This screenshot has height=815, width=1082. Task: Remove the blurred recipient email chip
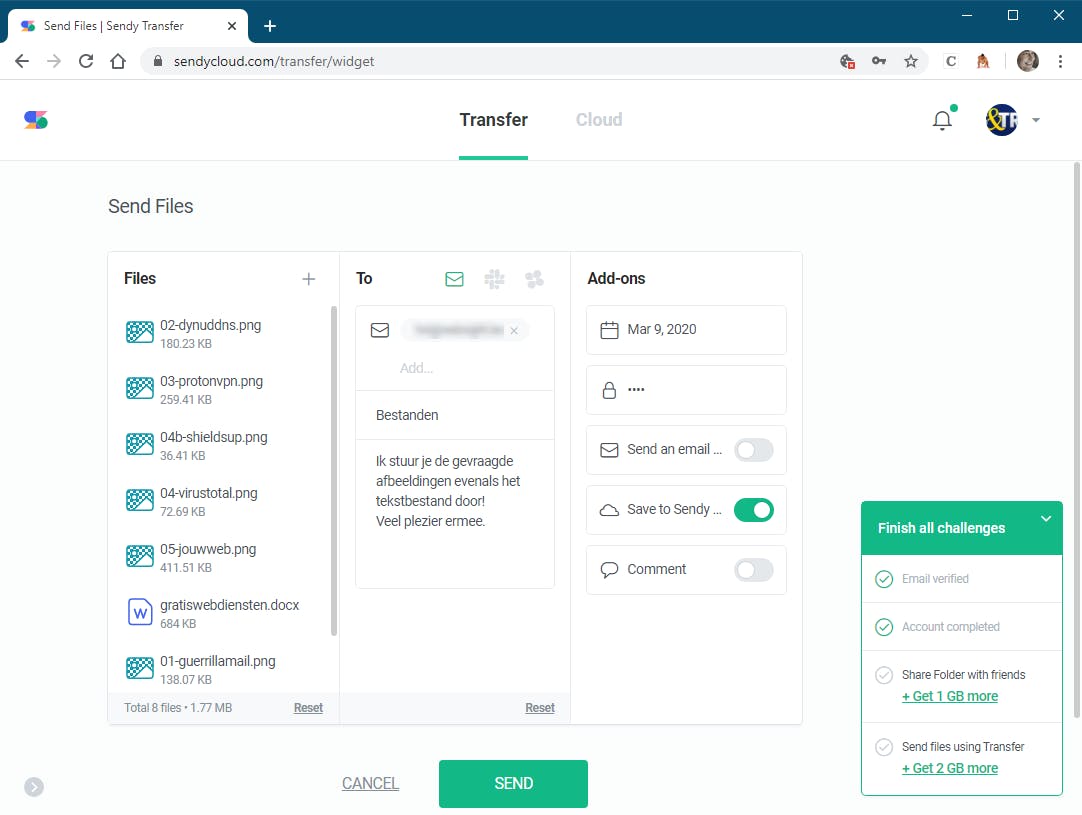point(514,331)
